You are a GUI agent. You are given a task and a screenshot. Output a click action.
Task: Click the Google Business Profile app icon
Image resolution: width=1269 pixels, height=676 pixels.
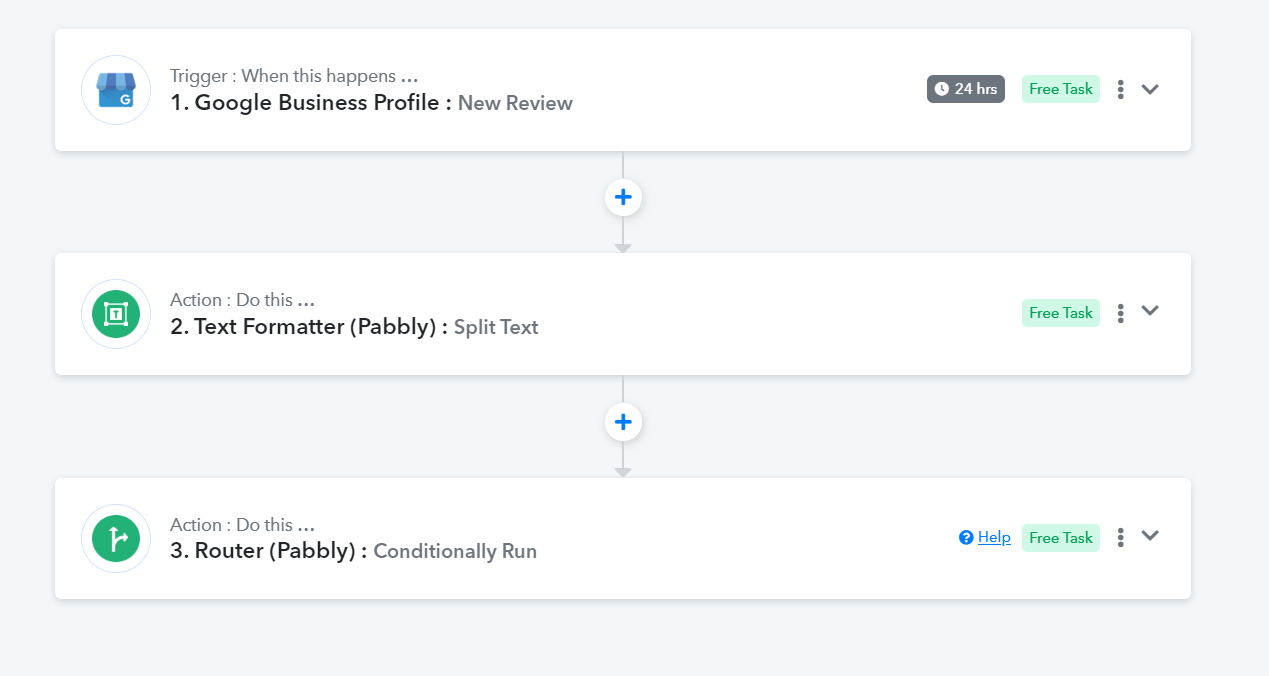(x=116, y=90)
